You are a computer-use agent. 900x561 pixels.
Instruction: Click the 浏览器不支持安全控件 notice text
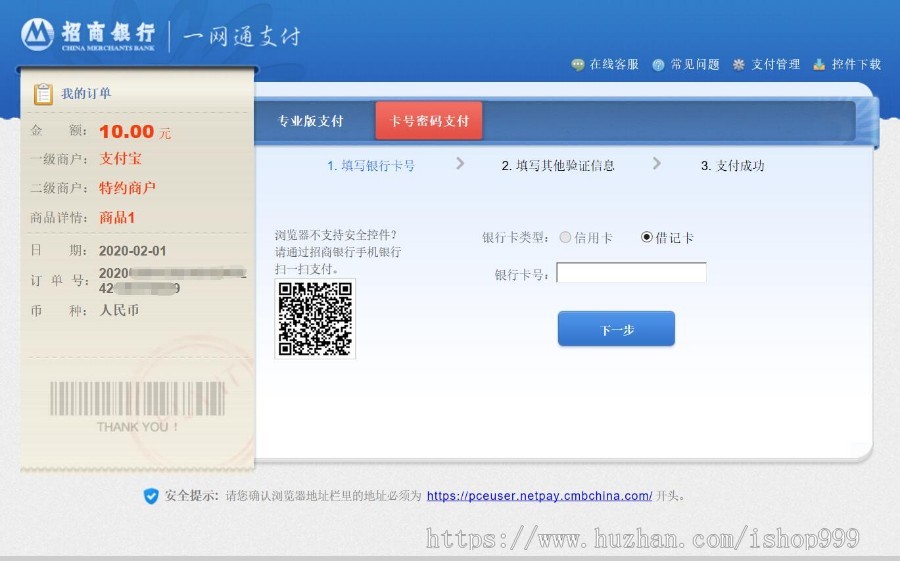[x=336, y=235]
